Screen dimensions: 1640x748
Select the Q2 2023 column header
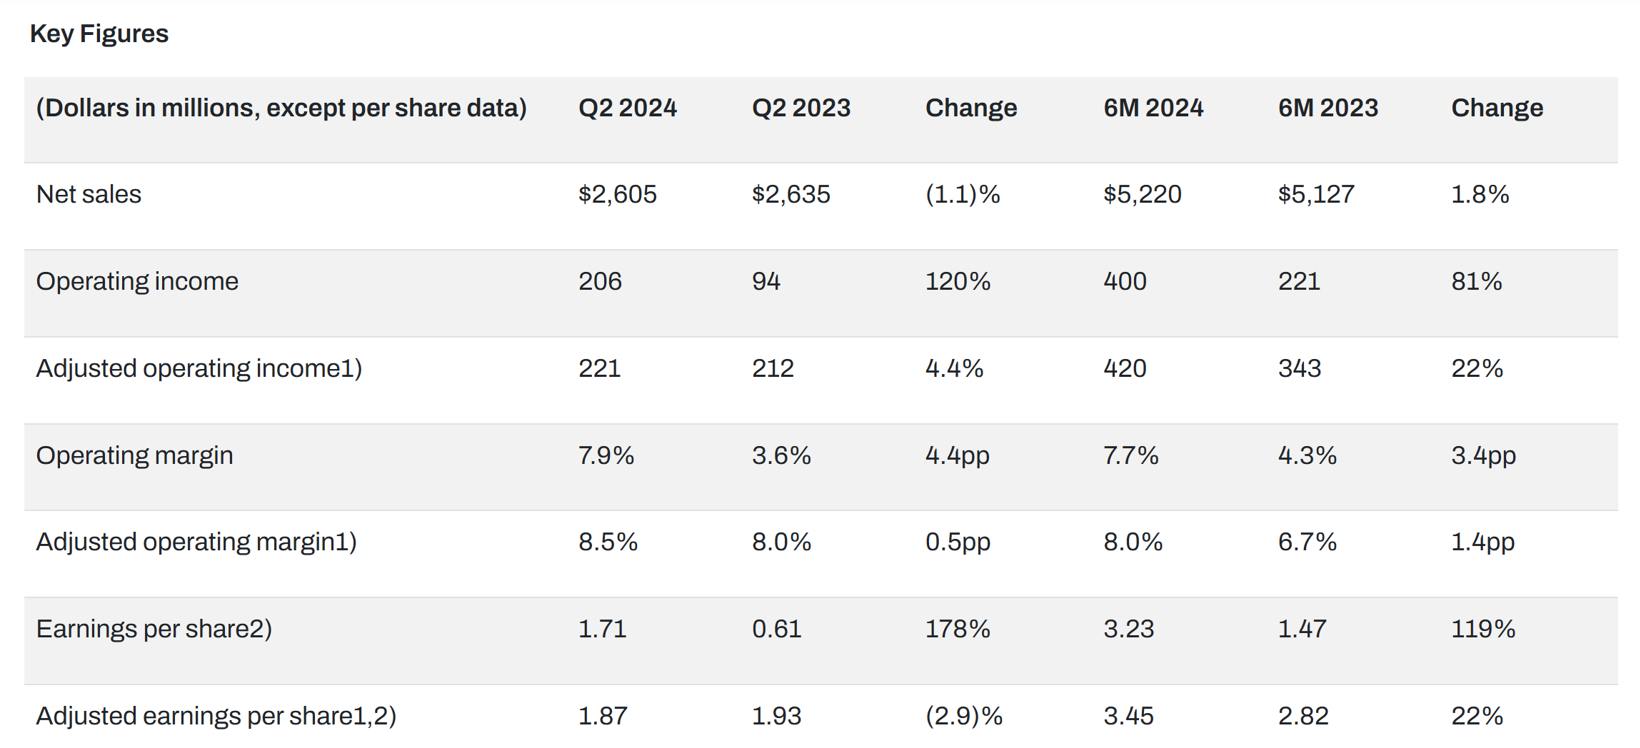(x=801, y=108)
